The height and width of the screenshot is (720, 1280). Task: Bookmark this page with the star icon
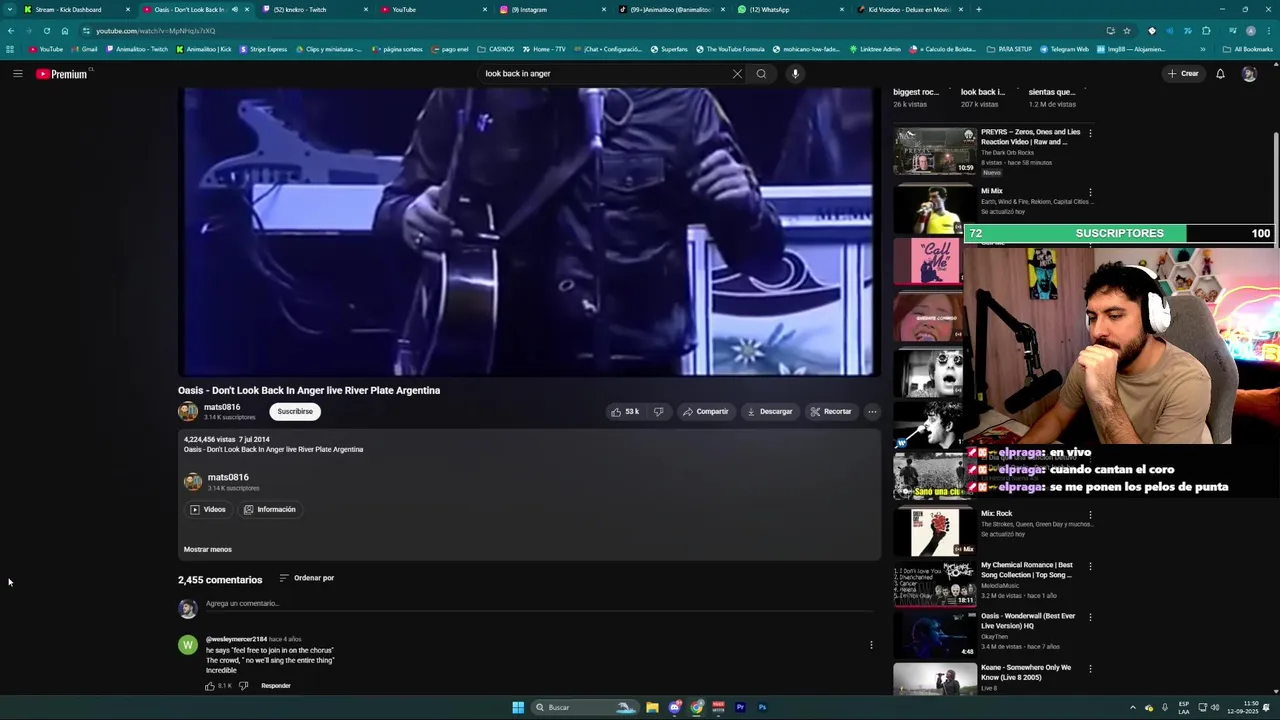point(1127,31)
